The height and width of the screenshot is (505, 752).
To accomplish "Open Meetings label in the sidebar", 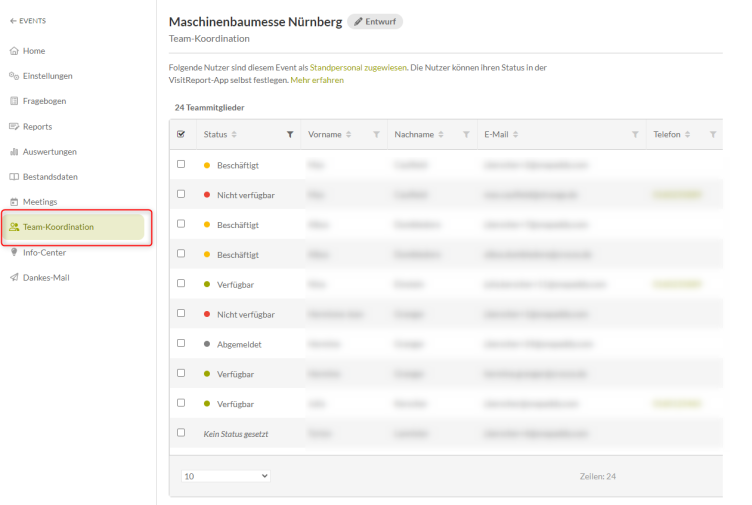I will point(40,202).
